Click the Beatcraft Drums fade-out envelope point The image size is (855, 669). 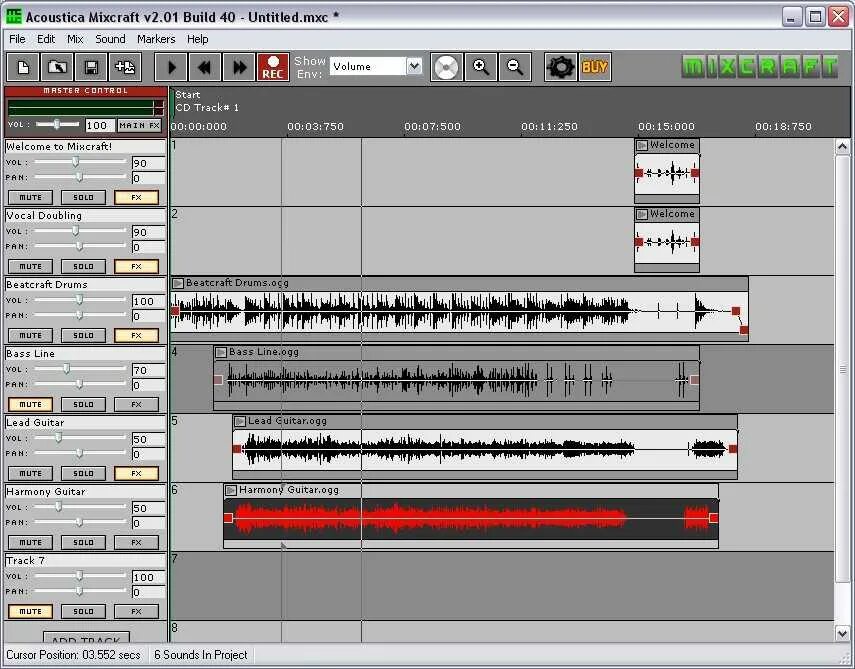point(744,330)
